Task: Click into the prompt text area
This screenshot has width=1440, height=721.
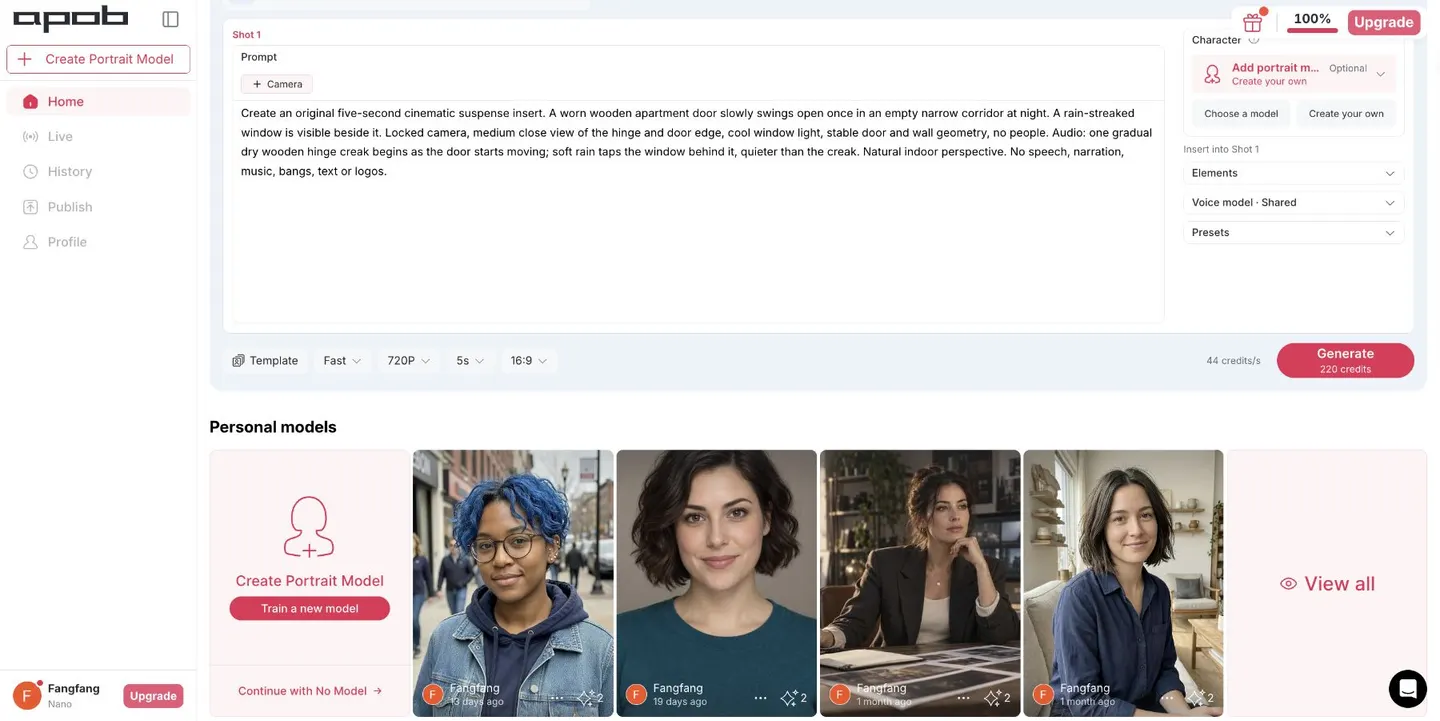Action: click(x=698, y=210)
